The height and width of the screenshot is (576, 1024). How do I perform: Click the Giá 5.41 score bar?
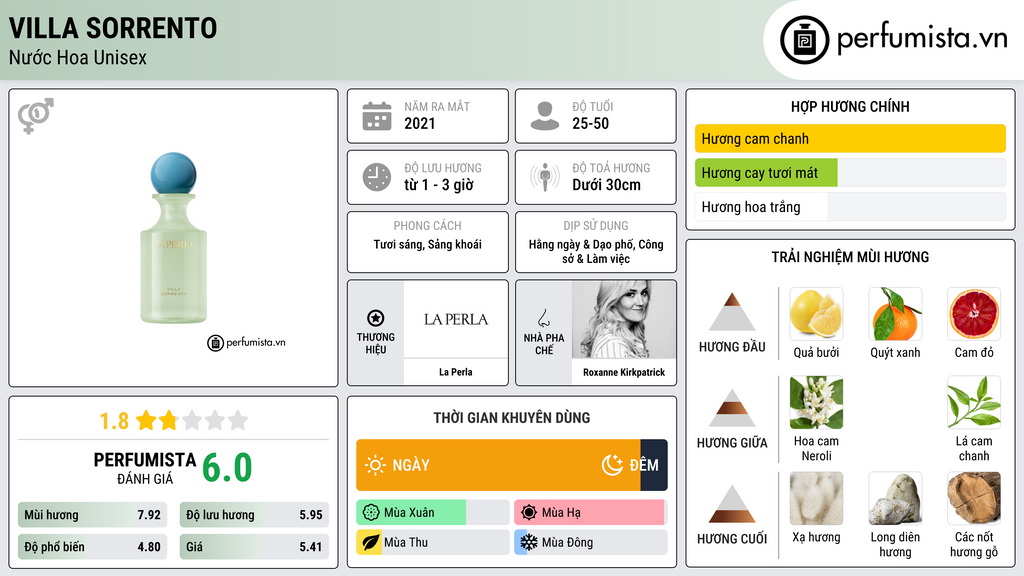tap(254, 547)
